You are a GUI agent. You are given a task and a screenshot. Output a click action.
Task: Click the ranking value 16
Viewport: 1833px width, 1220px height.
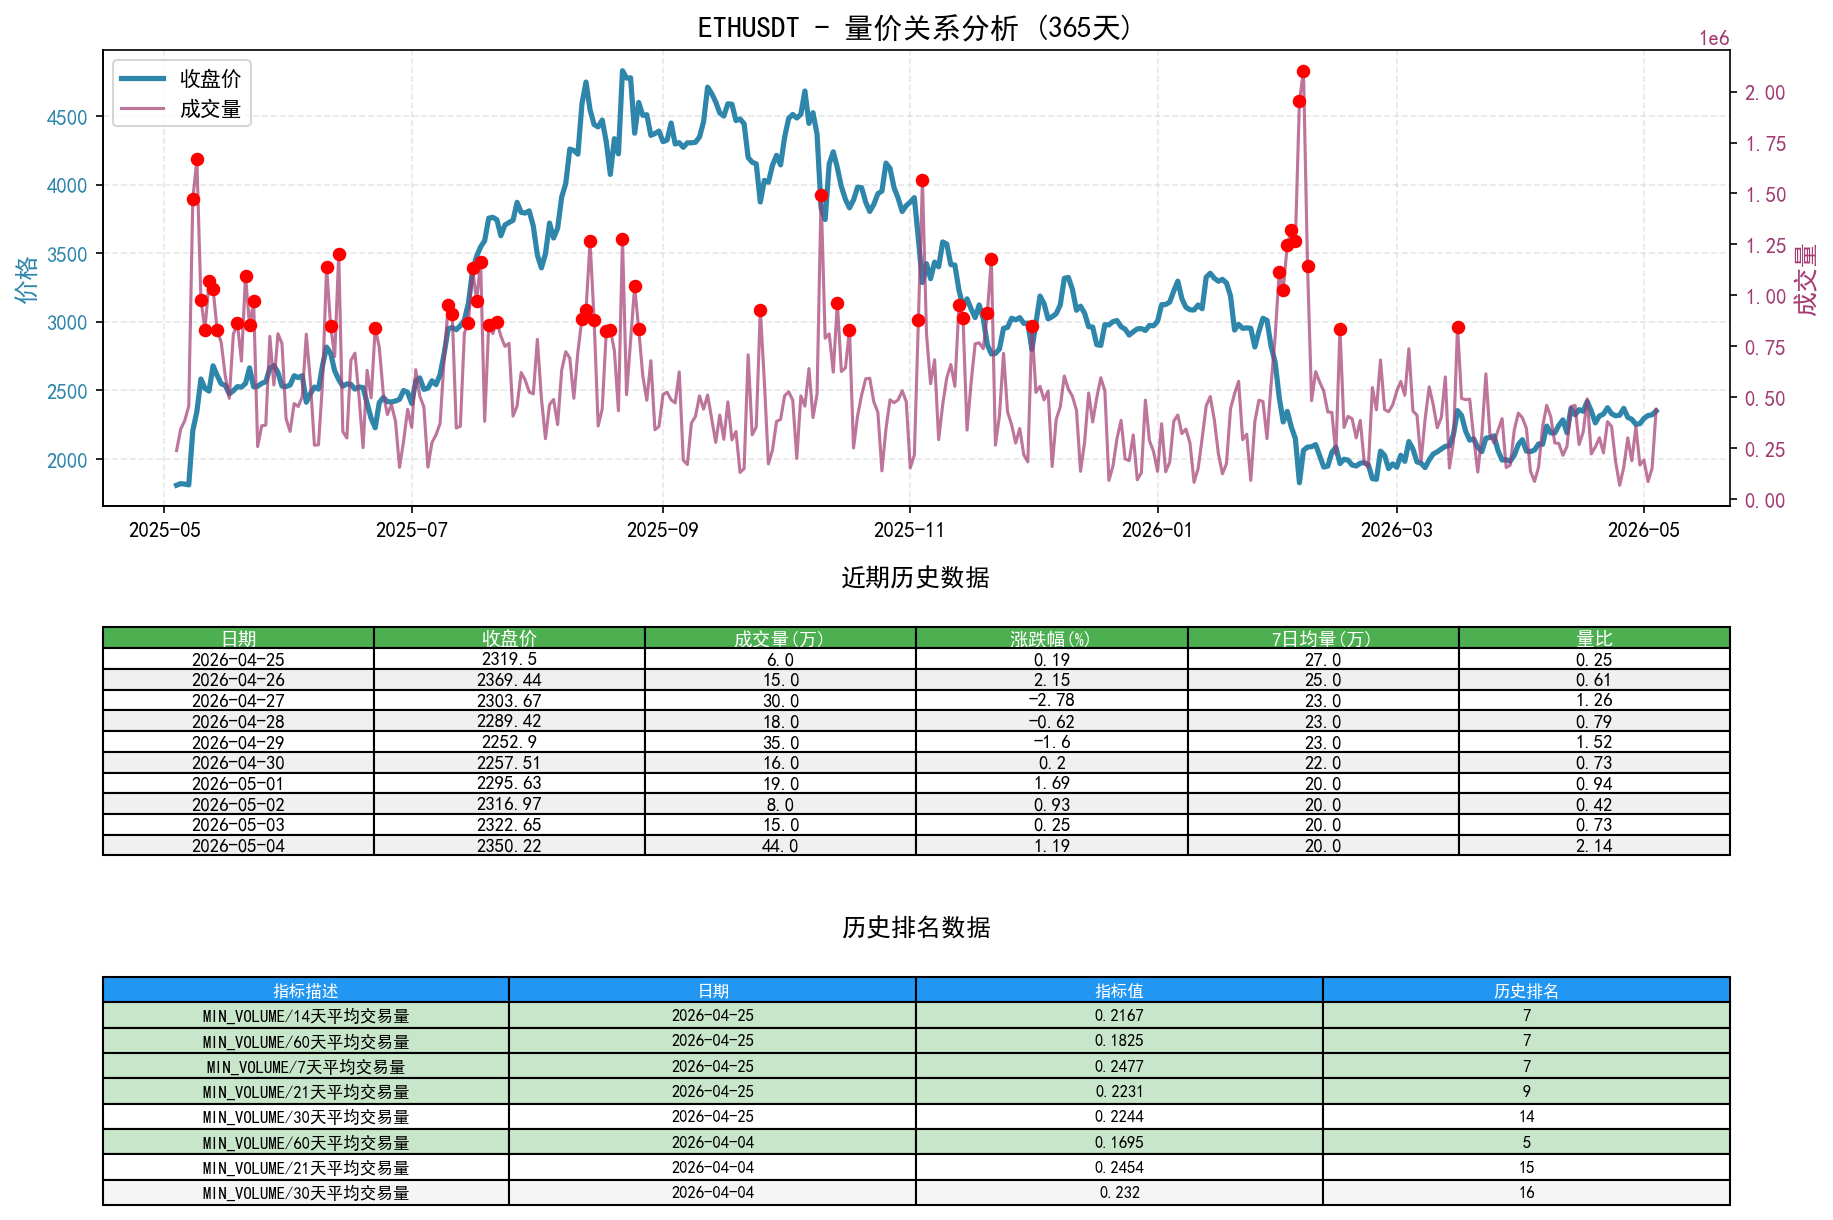point(1526,1193)
